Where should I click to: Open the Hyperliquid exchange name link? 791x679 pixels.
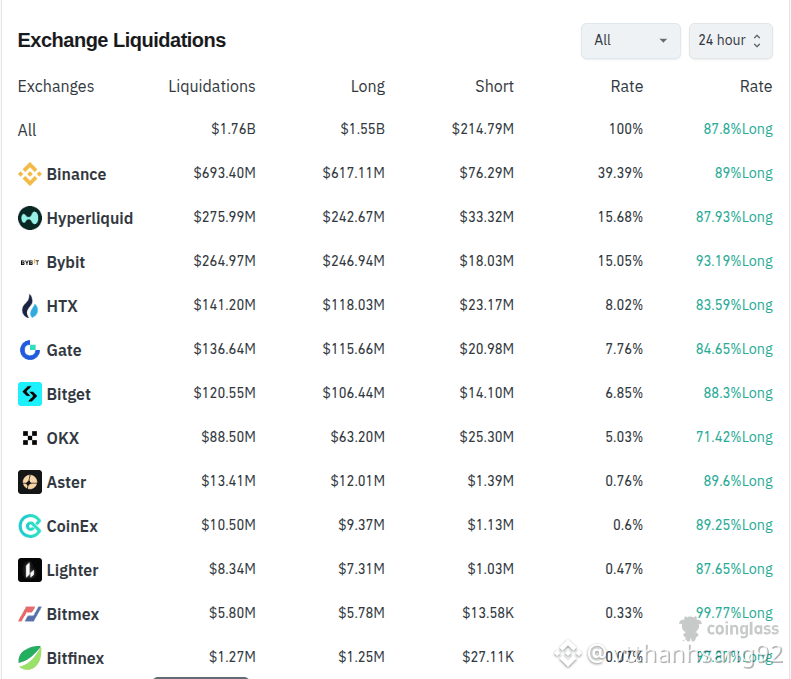(x=90, y=218)
